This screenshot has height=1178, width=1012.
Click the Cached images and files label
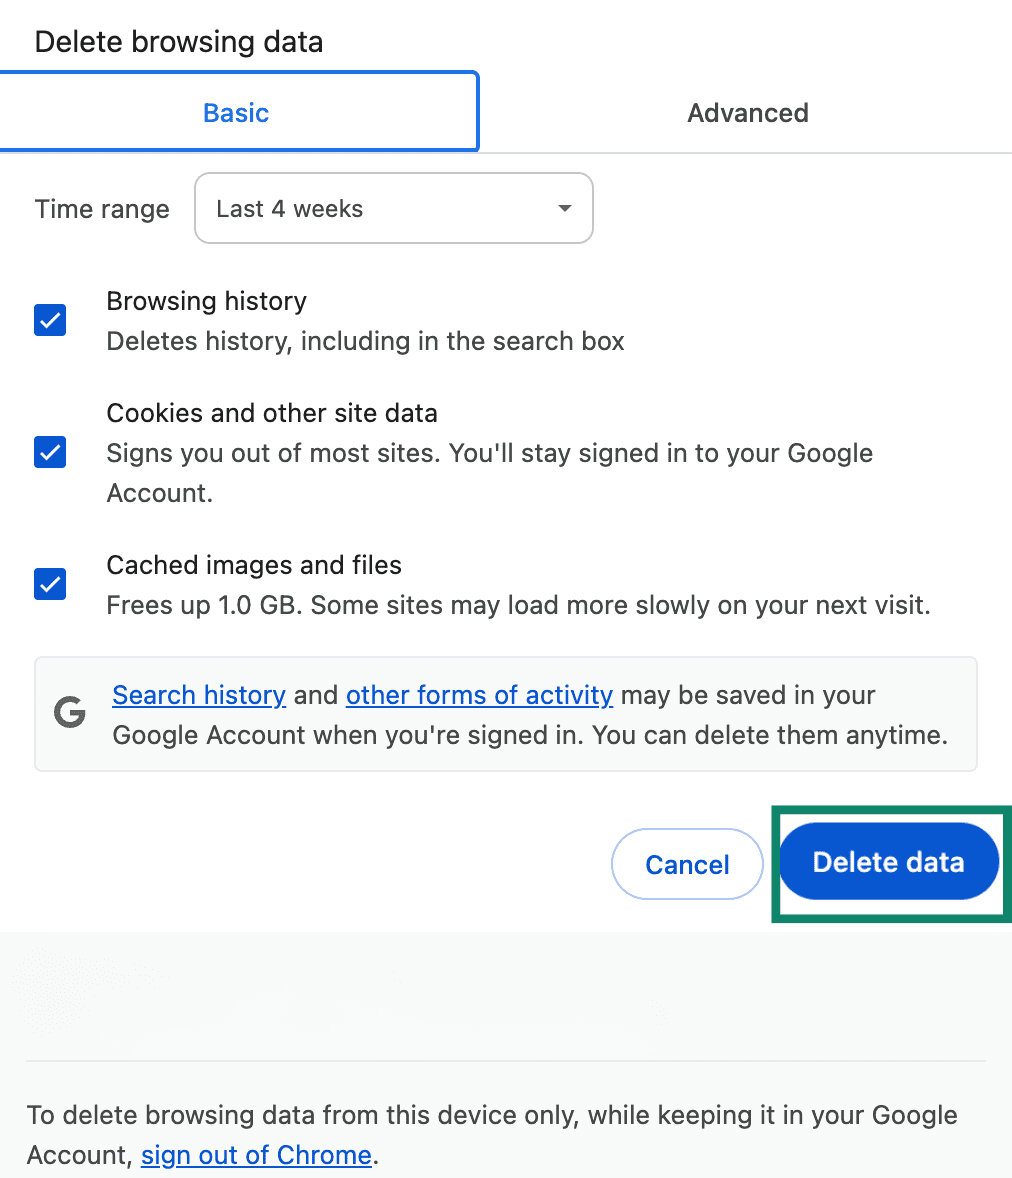click(253, 565)
